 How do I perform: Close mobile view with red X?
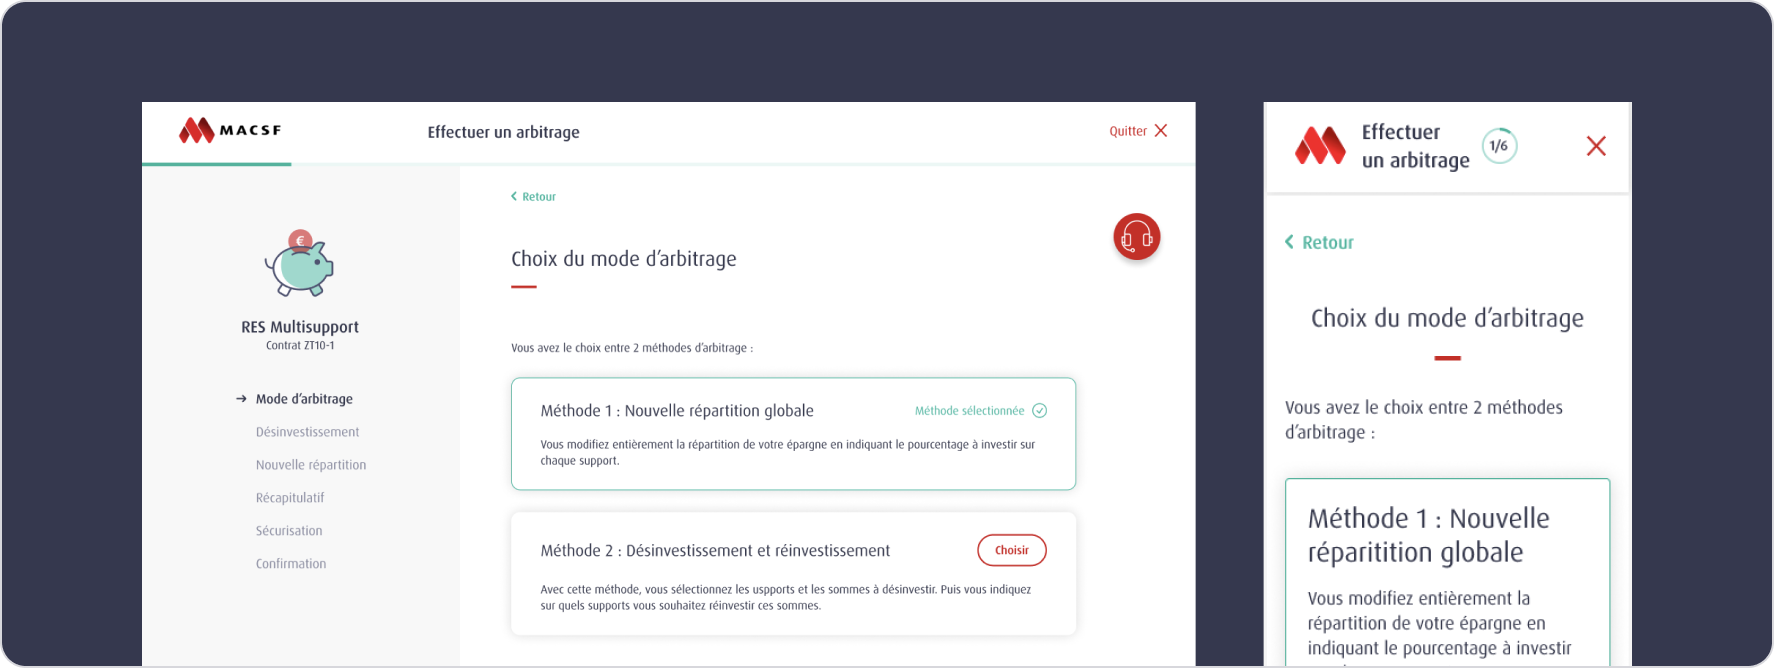click(x=1596, y=146)
